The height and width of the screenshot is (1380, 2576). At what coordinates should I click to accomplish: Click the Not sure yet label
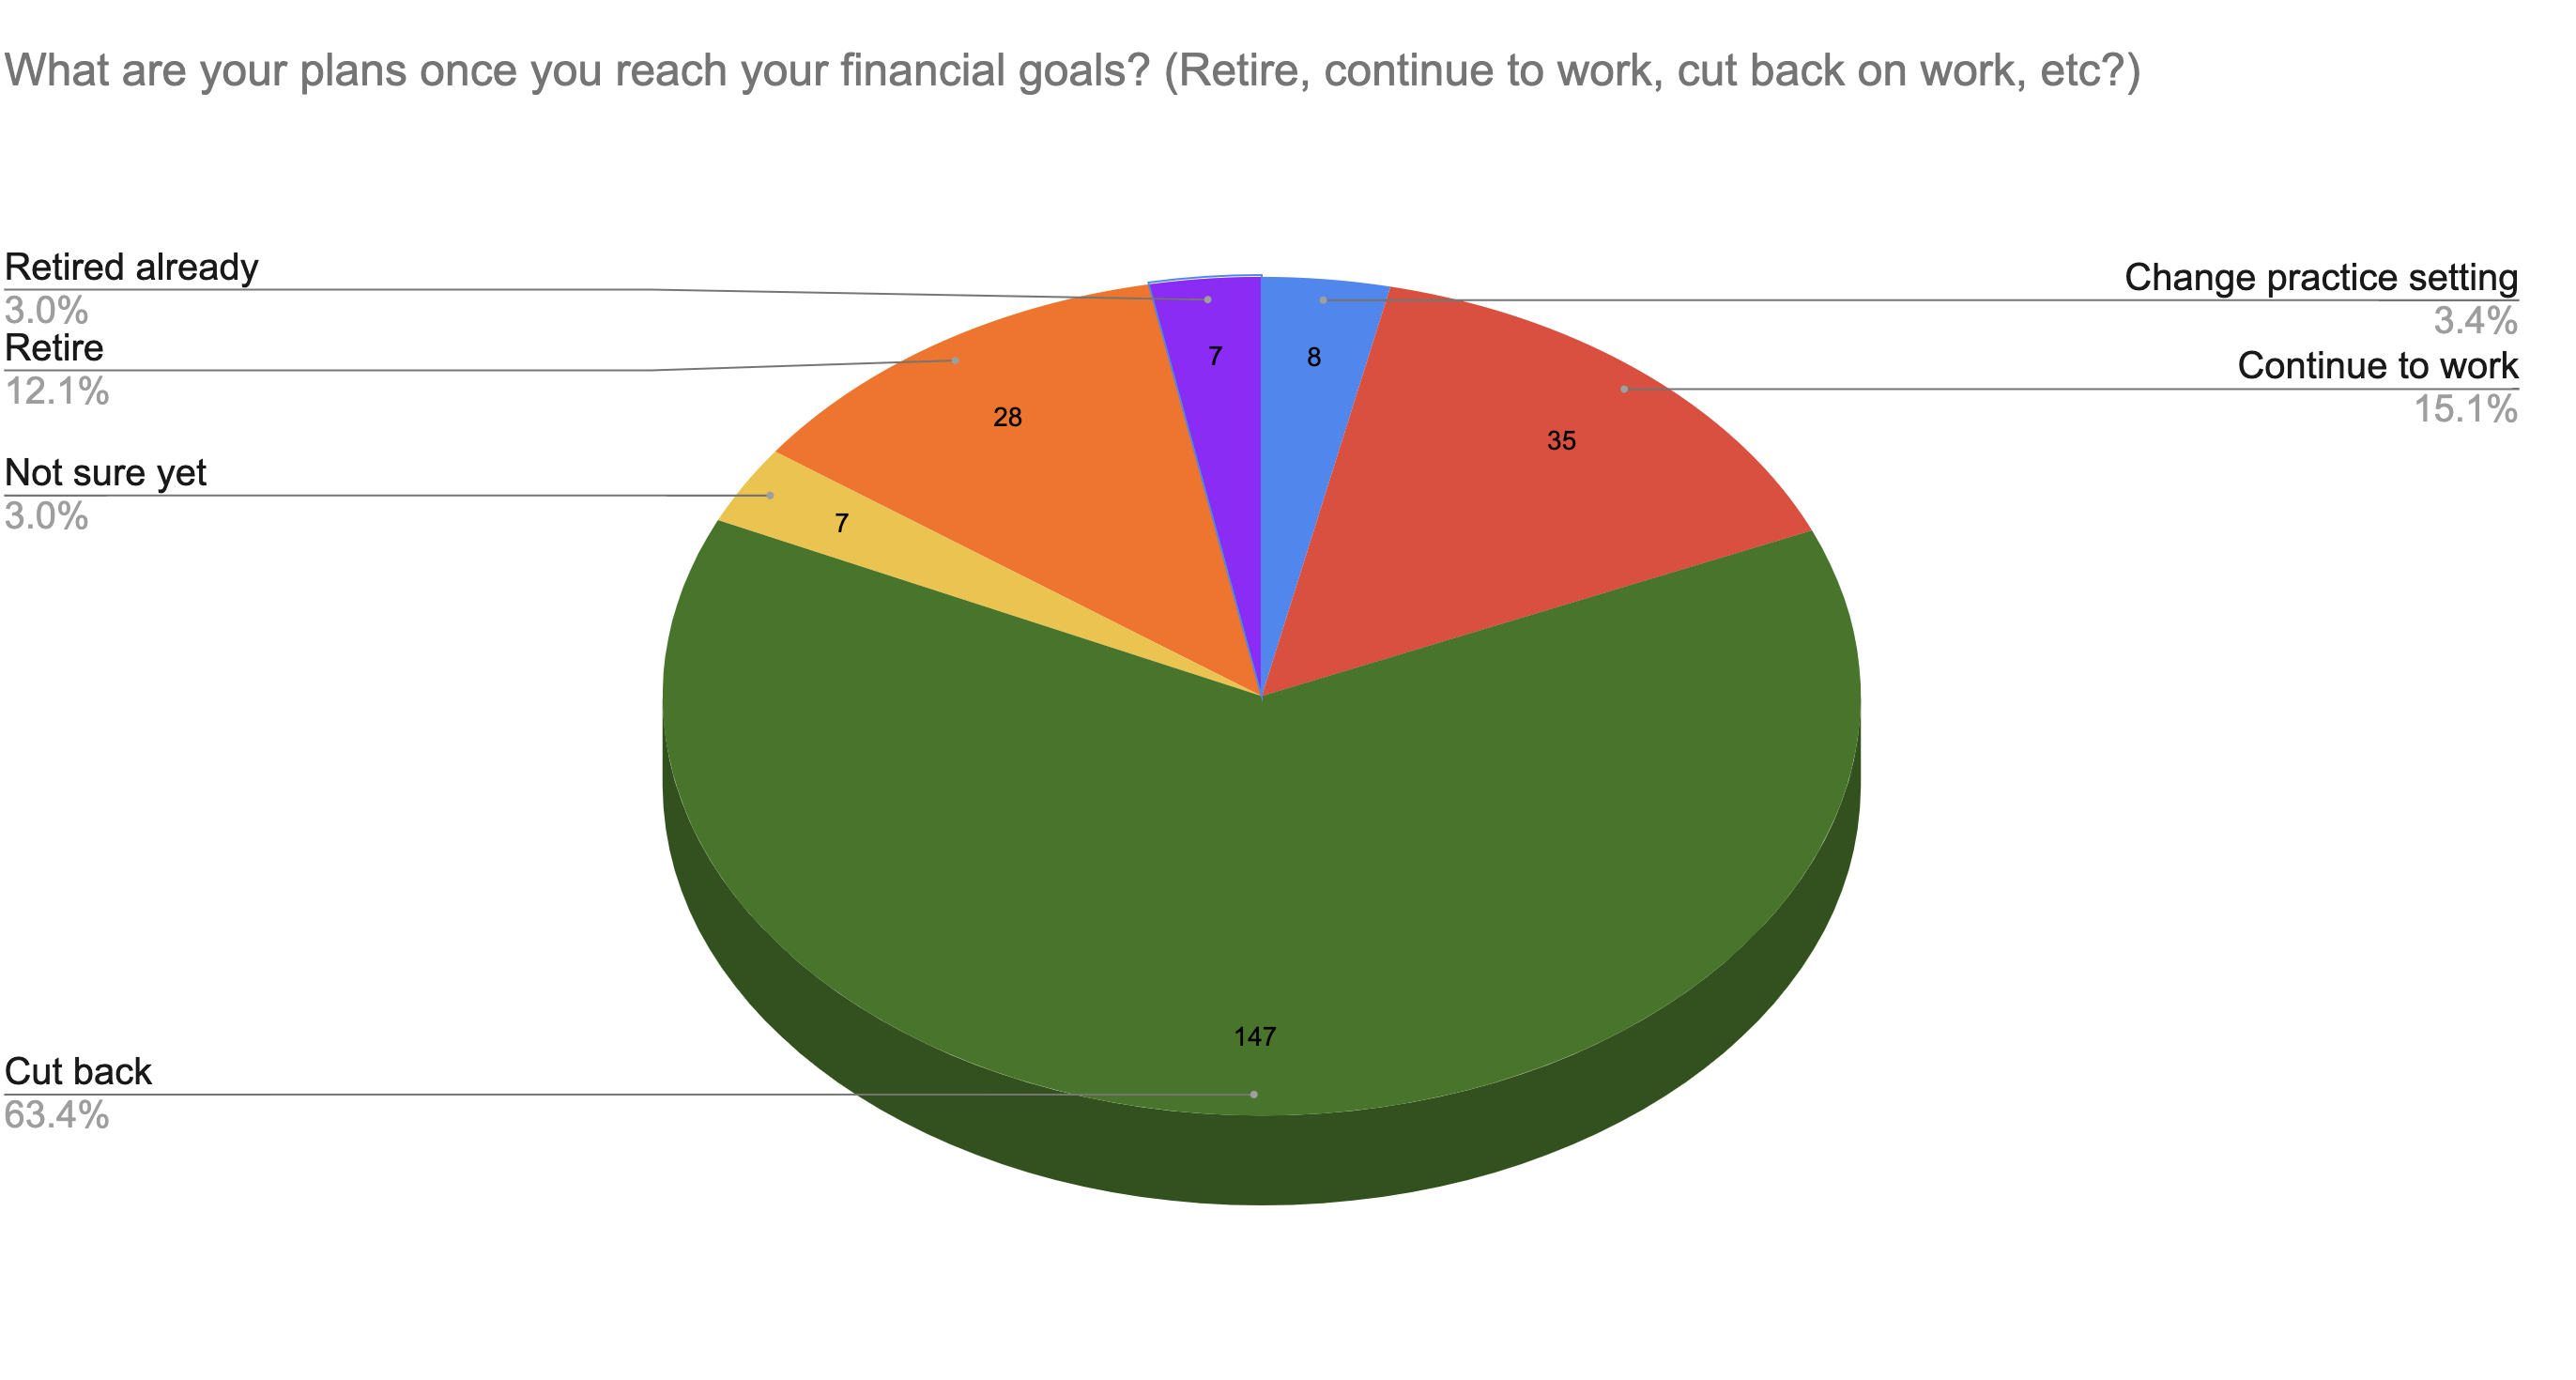105,472
